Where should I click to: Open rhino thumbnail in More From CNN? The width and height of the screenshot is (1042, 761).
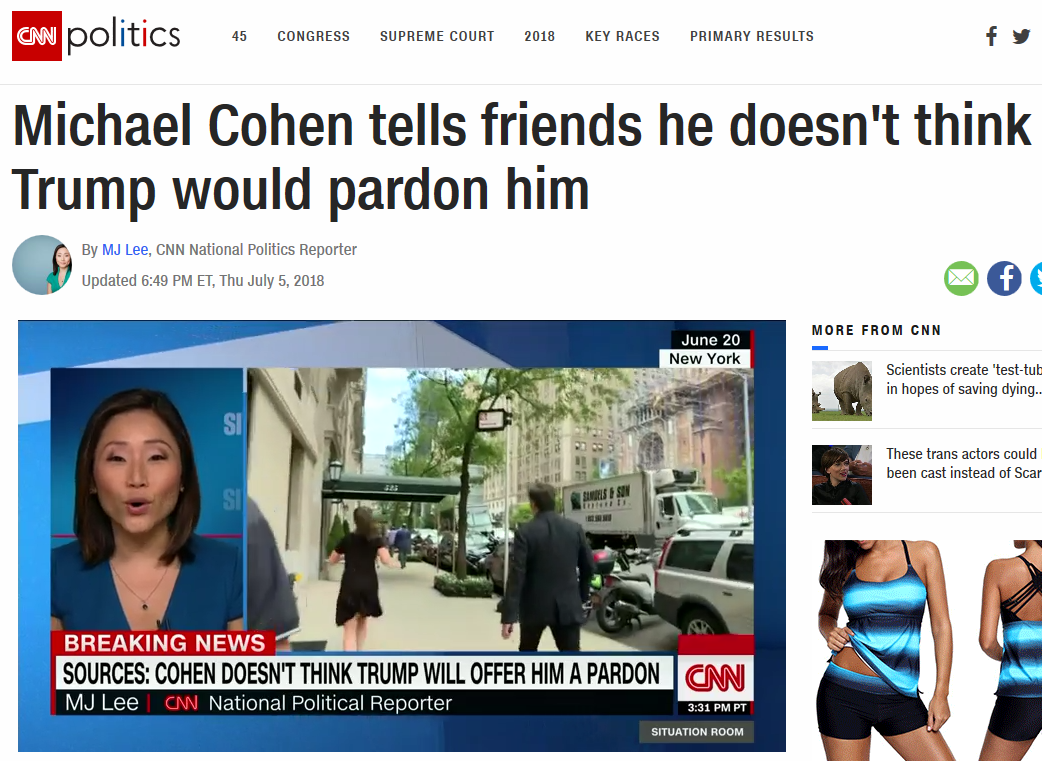click(x=841, y=391)
